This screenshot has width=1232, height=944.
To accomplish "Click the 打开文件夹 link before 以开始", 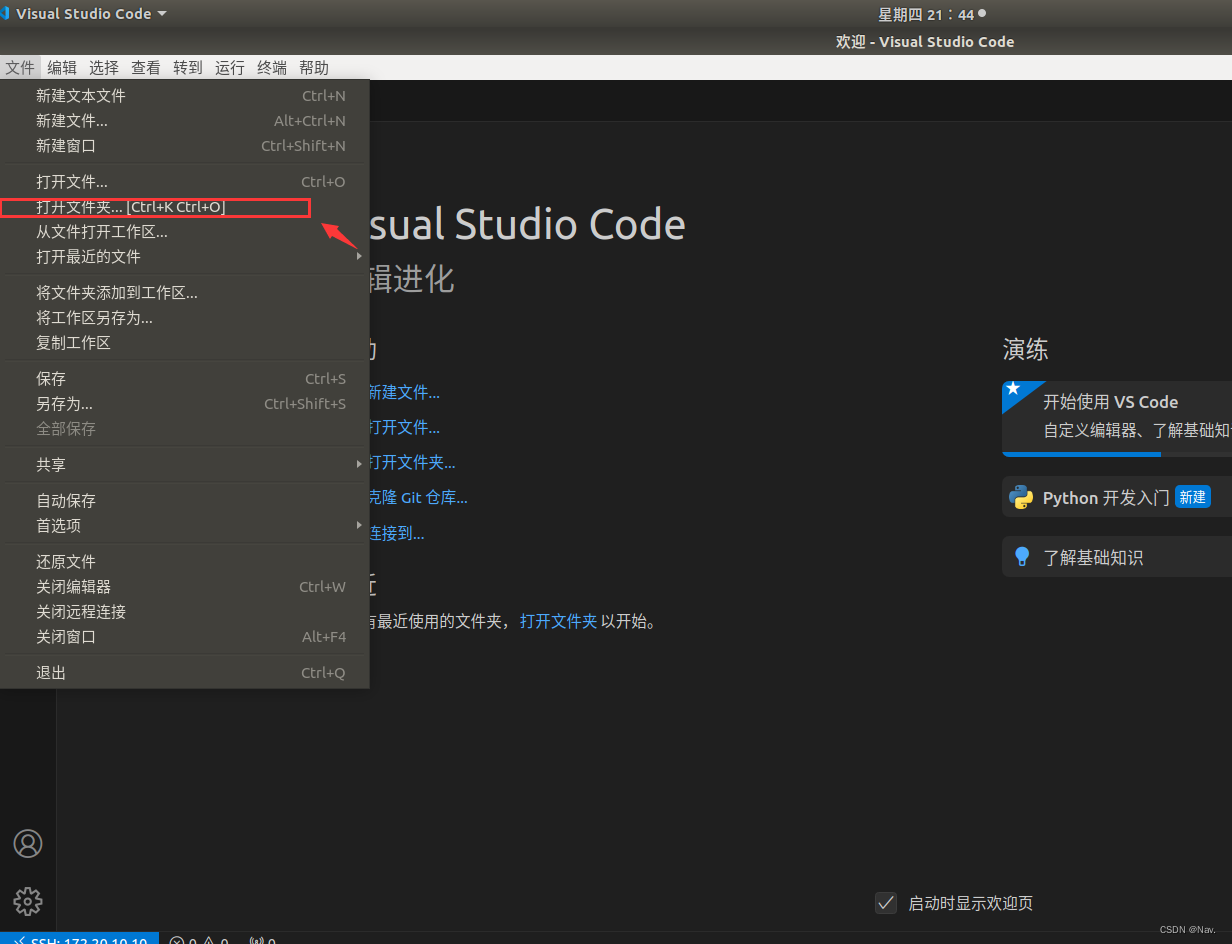I will pos(558,621).
